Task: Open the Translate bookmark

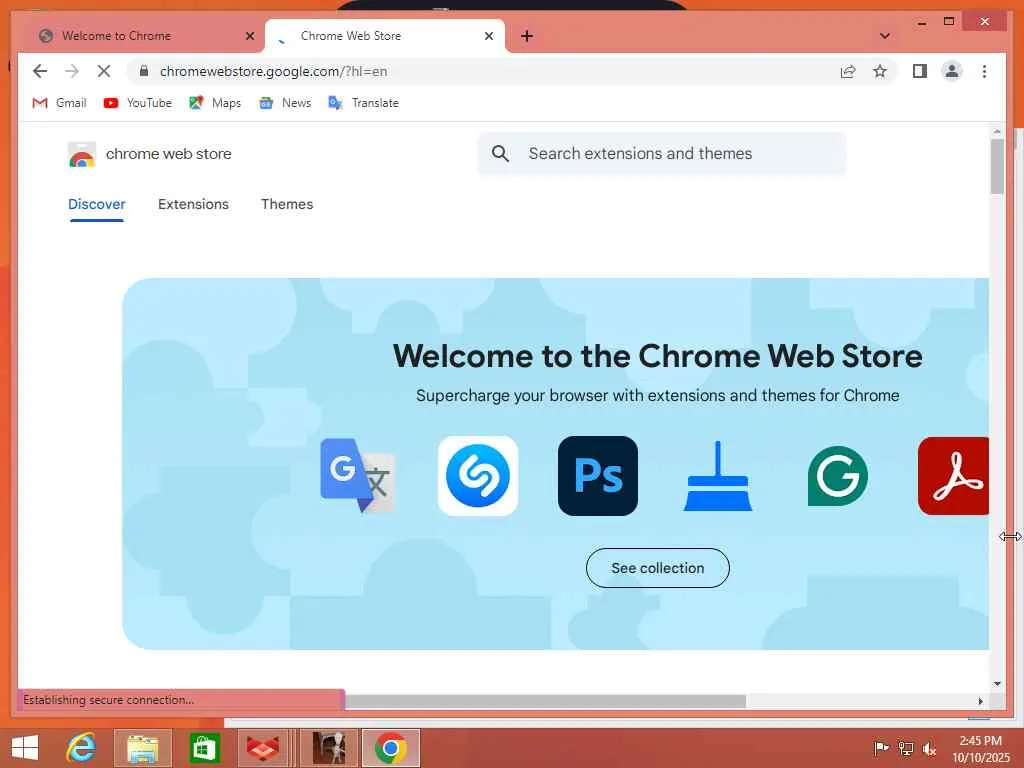Action: coord(363,103)
